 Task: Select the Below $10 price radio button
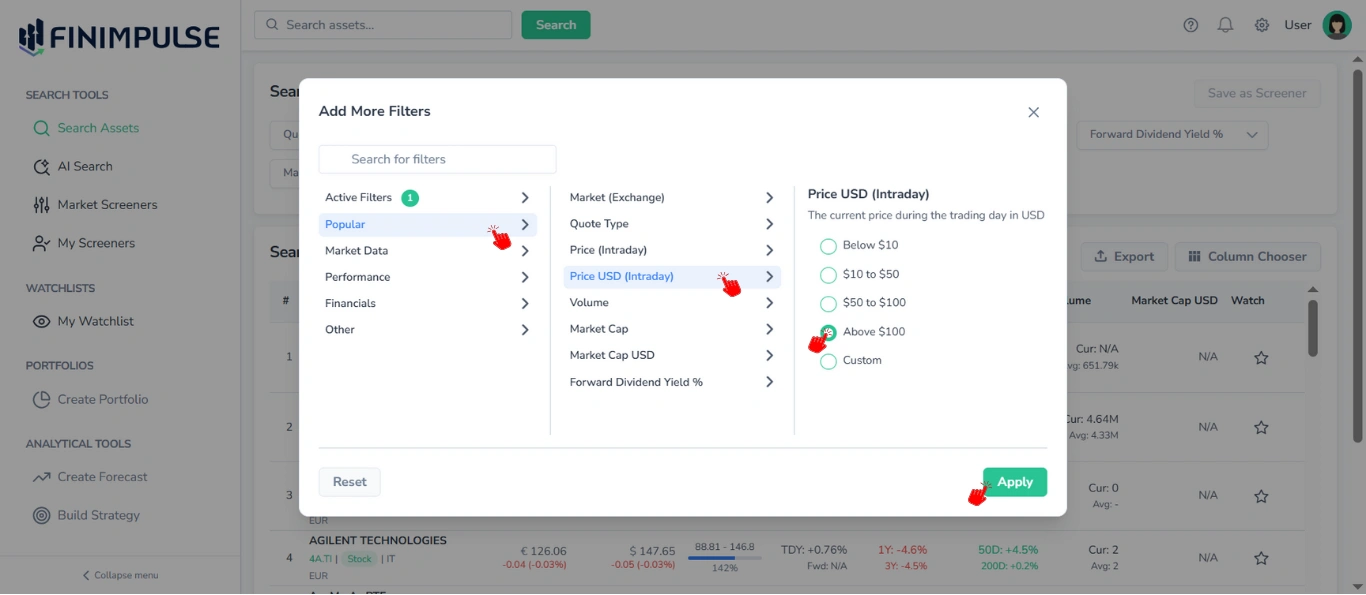[828, 245]
